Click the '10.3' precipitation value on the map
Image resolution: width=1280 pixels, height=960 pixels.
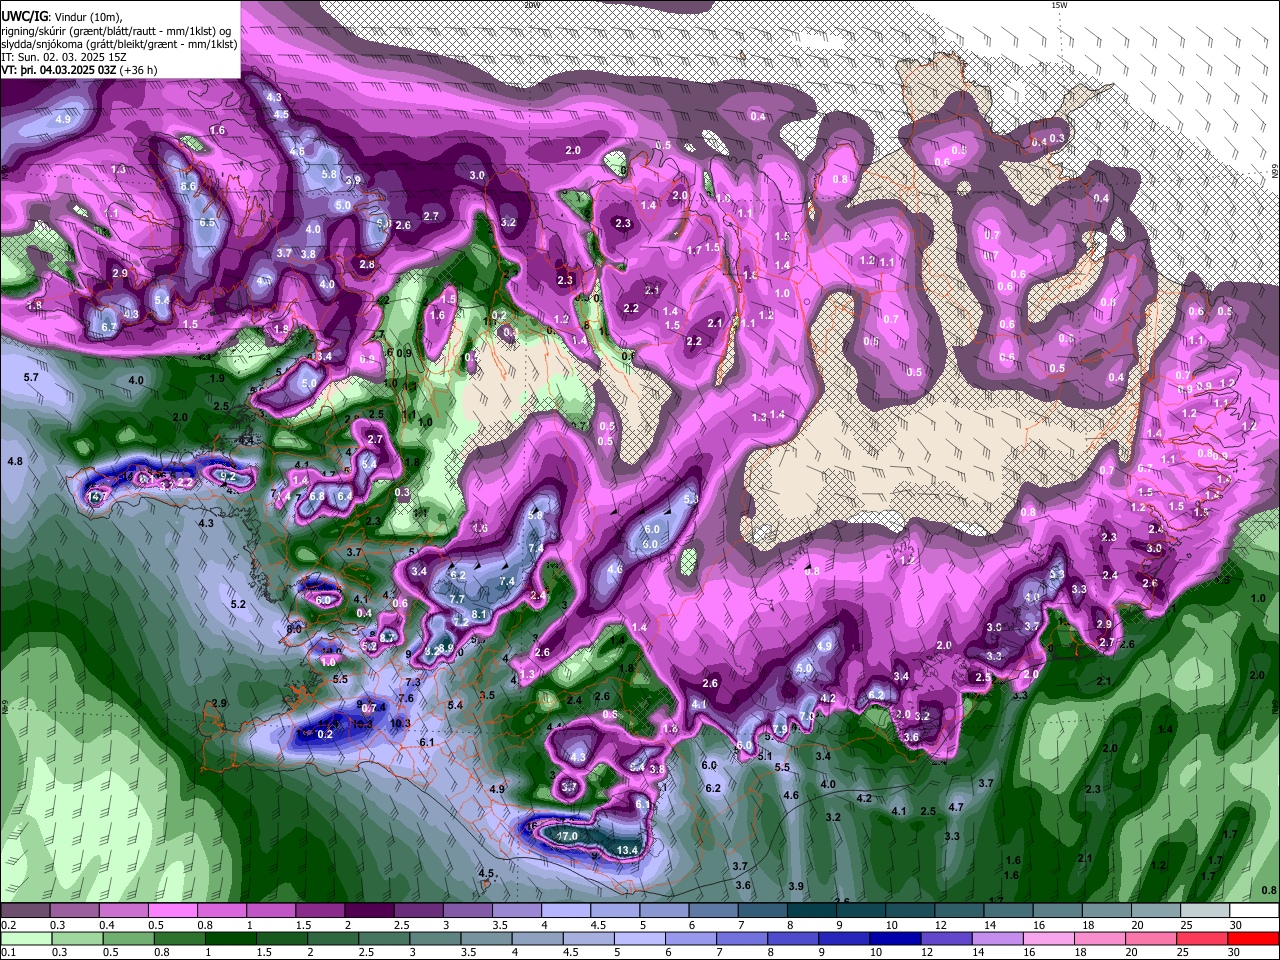[400, 723]
